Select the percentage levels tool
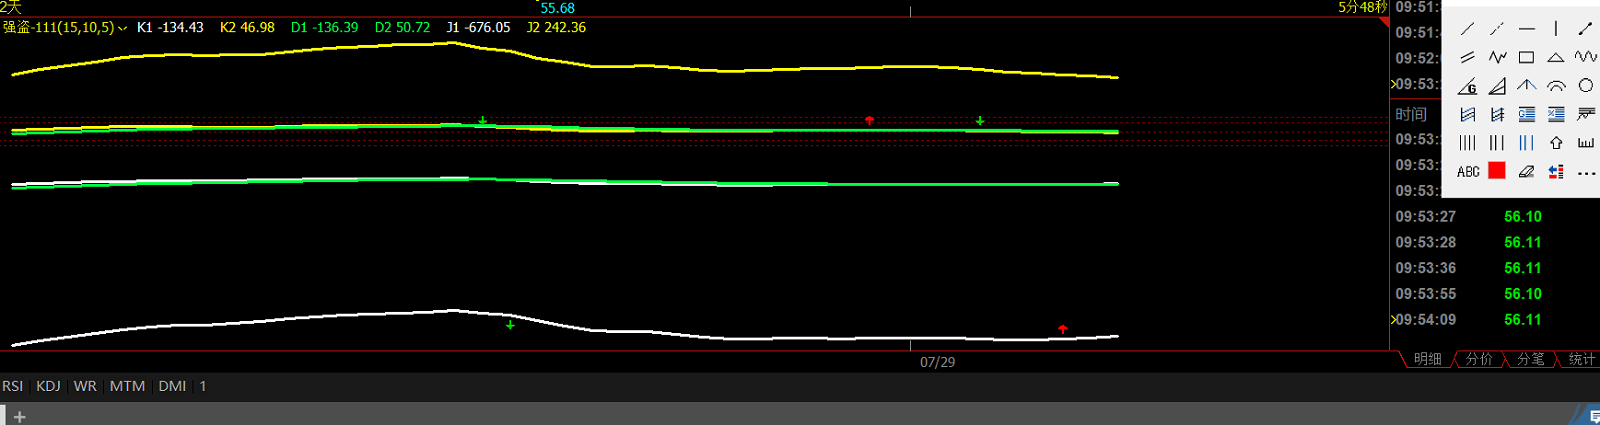The width and height of the screenshot is (1600, 425). click(x=1556, y=114)
